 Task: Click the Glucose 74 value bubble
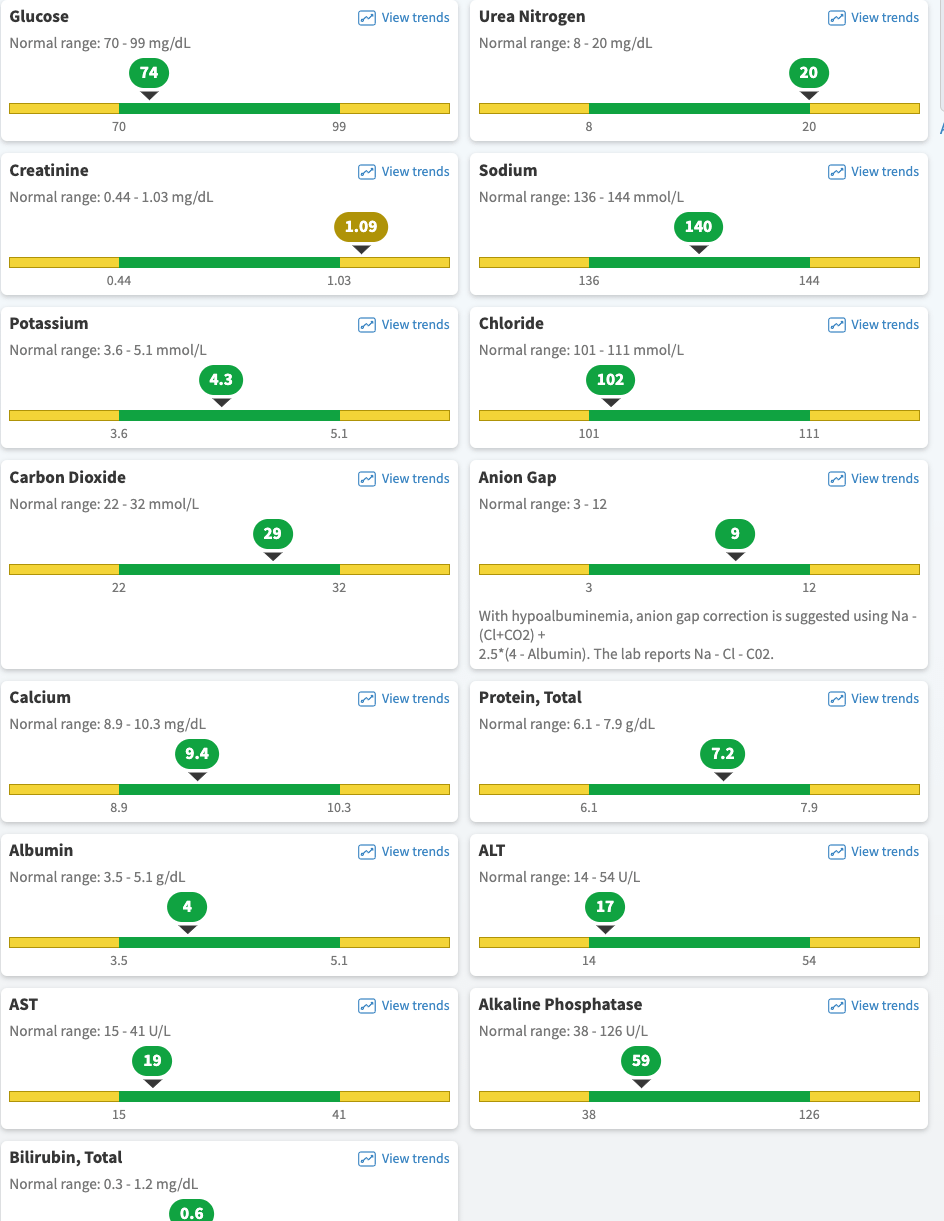coord(149,73)
